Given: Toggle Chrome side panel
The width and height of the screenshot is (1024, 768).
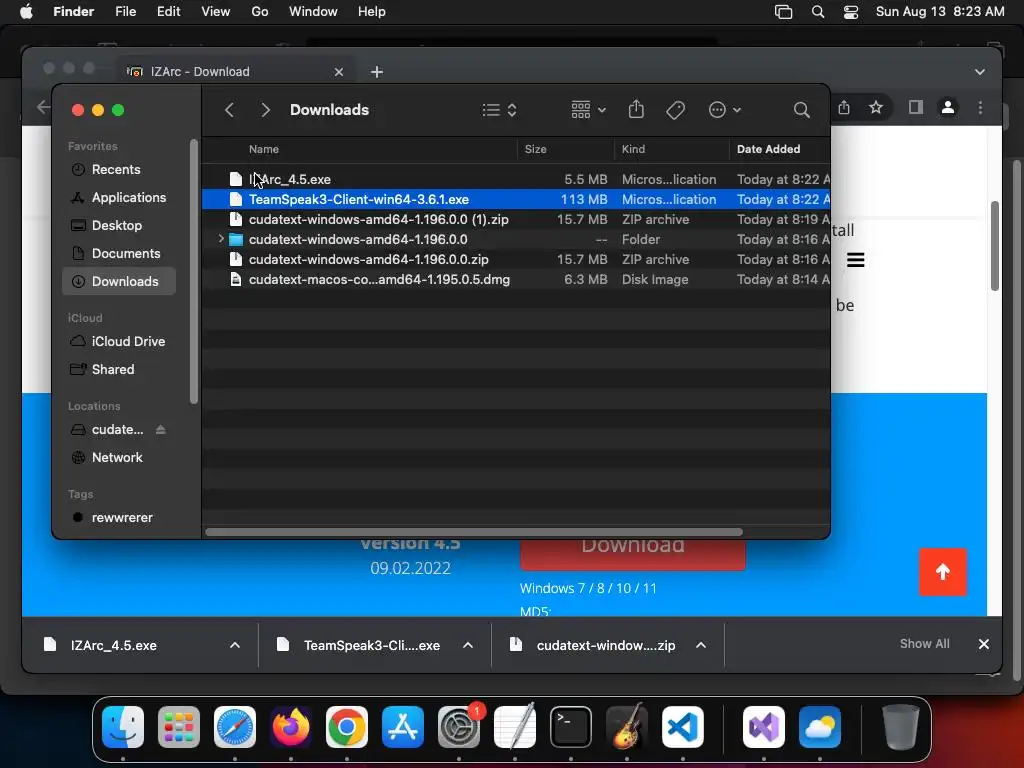Looking at the screenshot, I should 916,107.
